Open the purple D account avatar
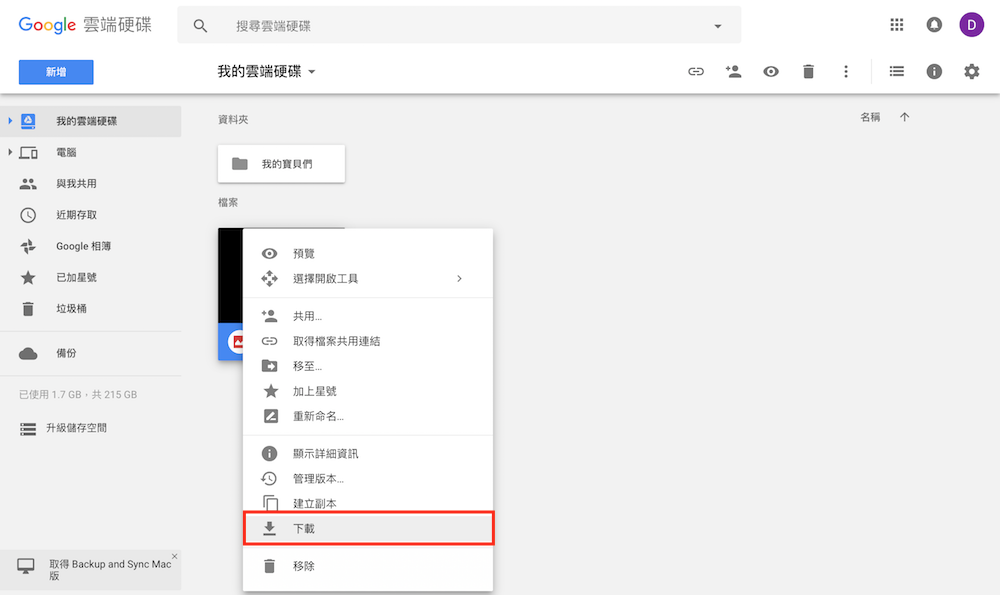1000x595 pixels. pos(971,25)
